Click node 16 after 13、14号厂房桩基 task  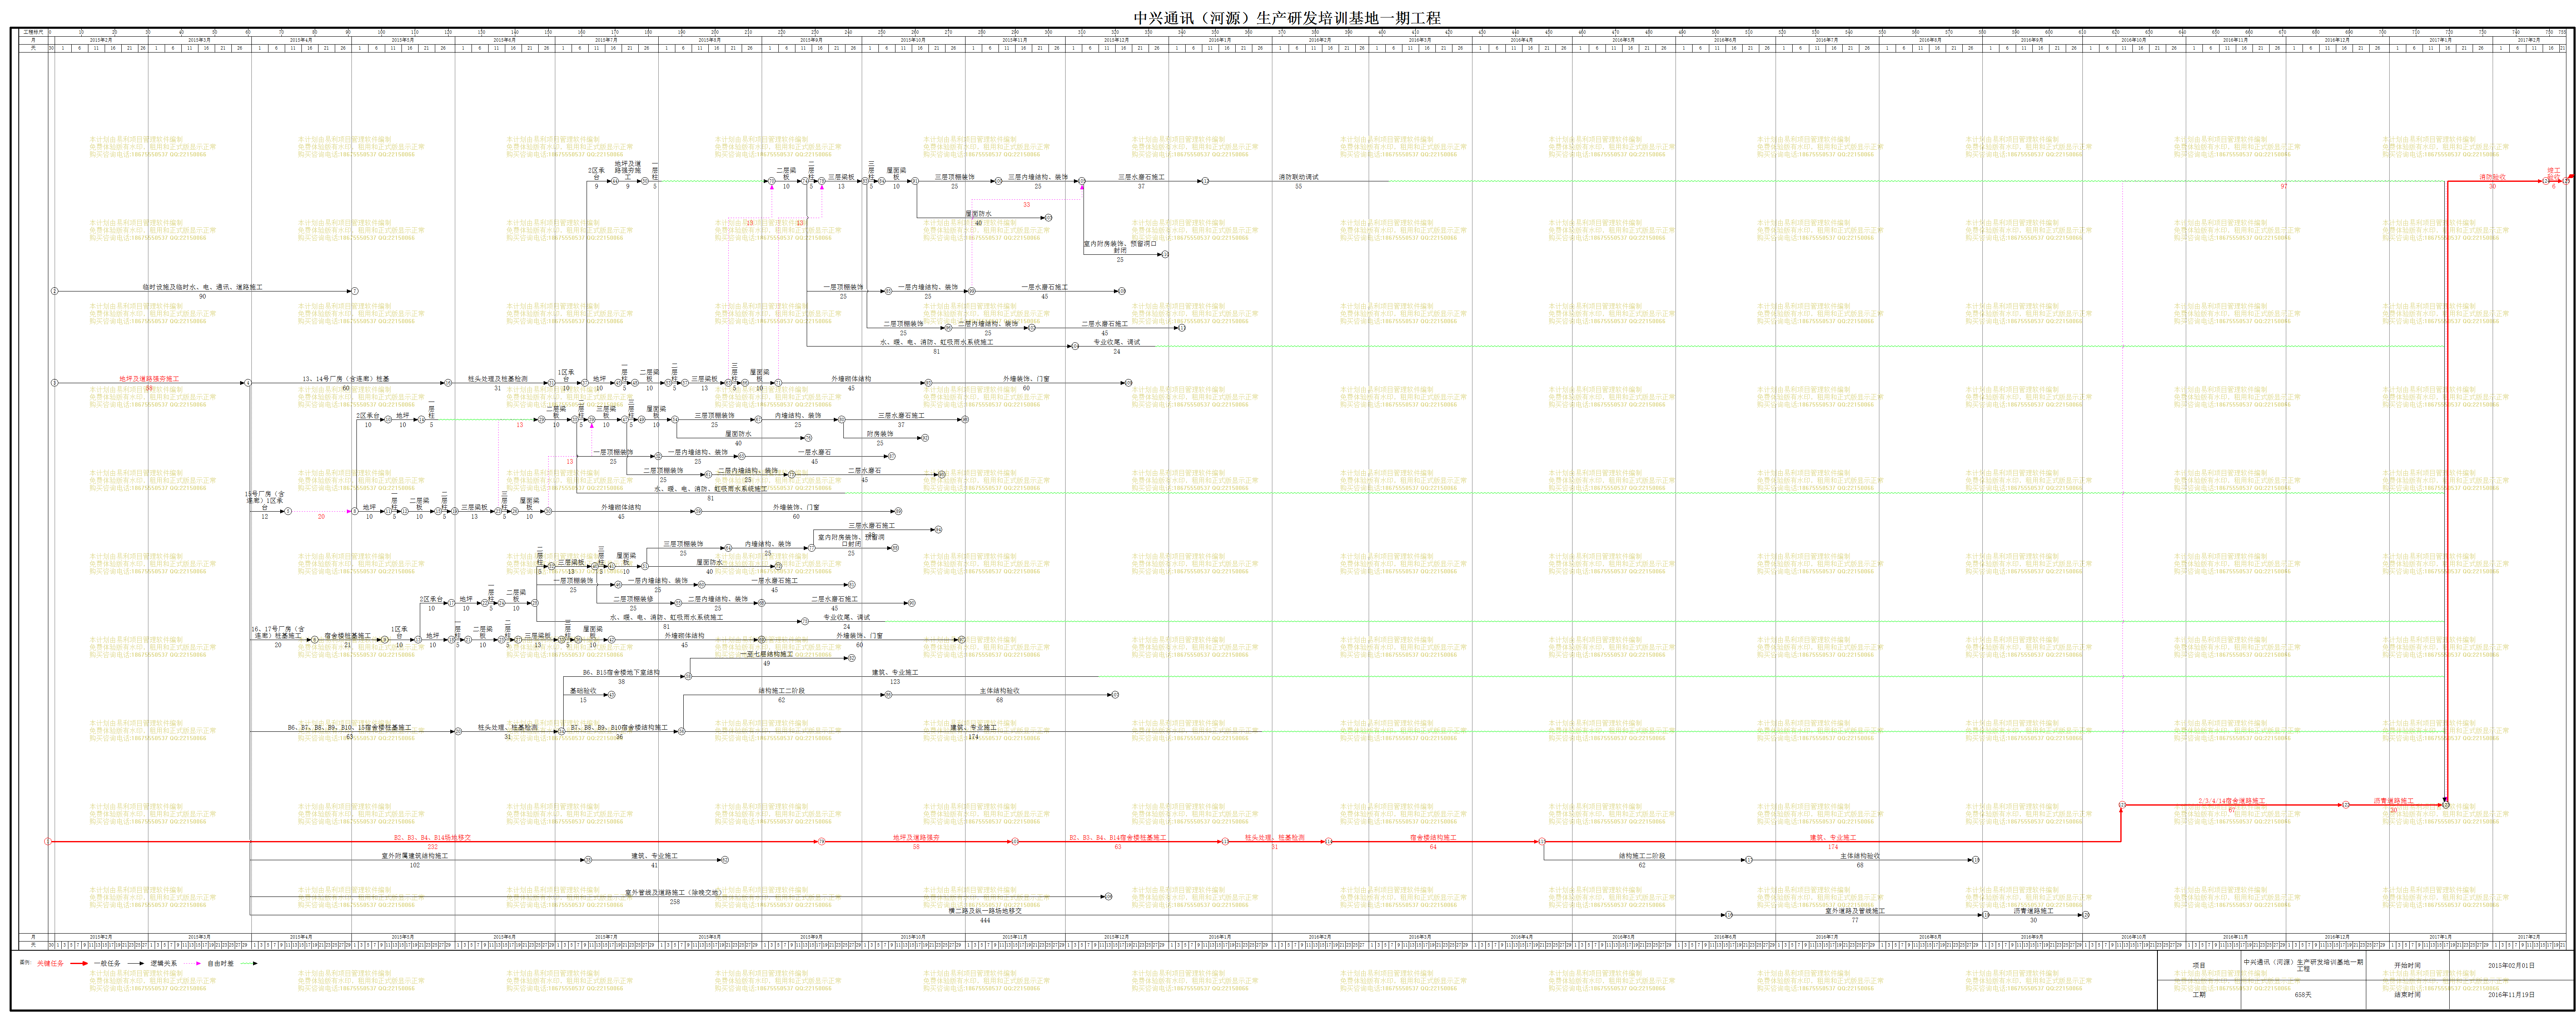[448, 383]
